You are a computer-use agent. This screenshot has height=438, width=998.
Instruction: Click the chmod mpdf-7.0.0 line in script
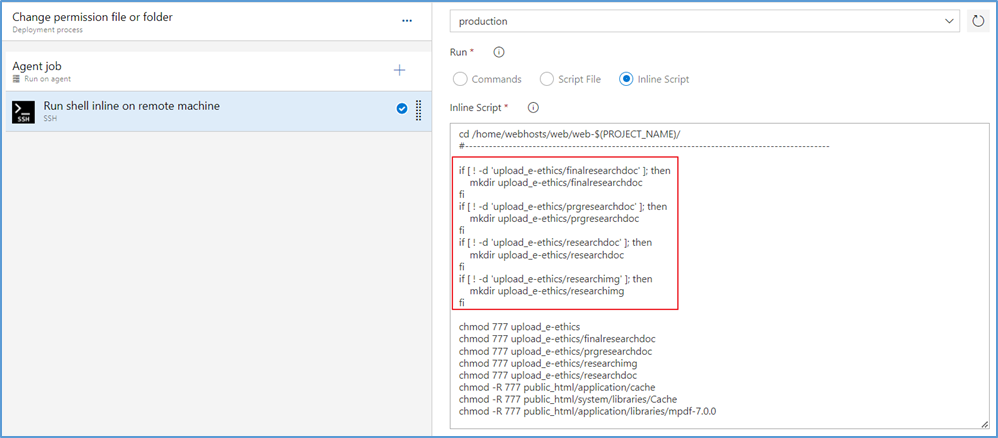coord(587,411)
